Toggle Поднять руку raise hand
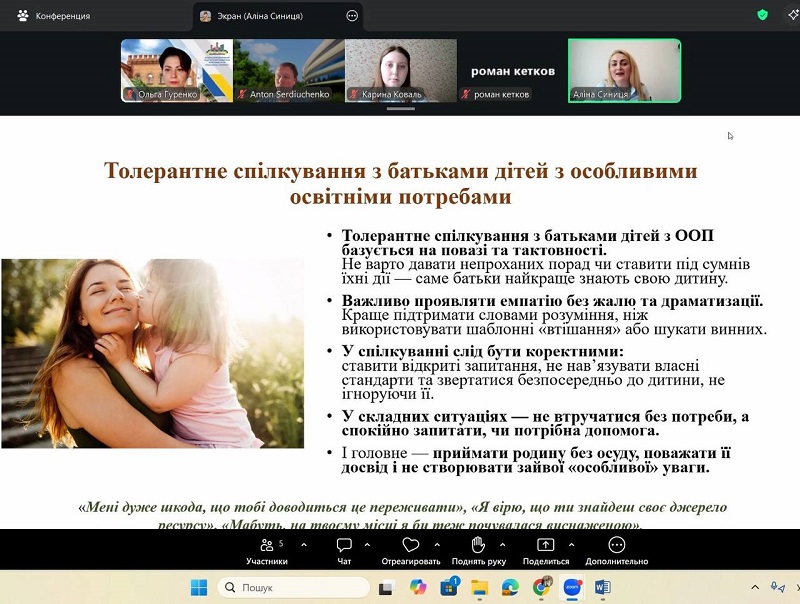This screenshot has height=604, width=800. pyautogui.click(x=478, y=550)
